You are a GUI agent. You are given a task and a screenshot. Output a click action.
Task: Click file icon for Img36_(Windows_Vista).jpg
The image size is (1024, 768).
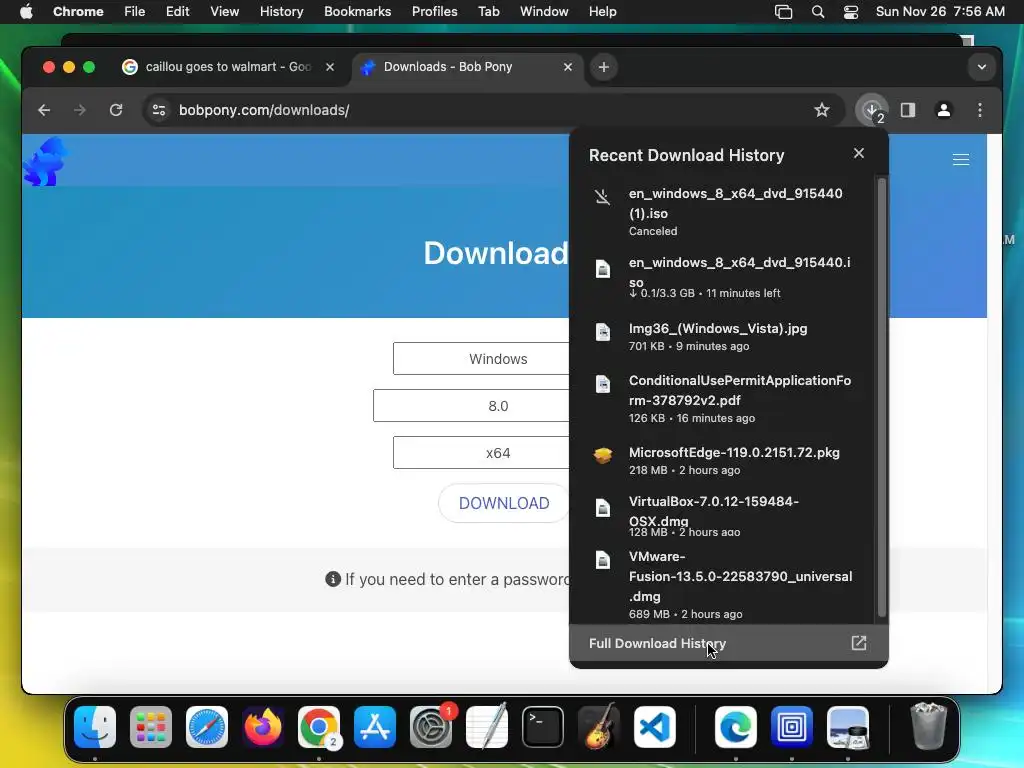tap(603, 332)
